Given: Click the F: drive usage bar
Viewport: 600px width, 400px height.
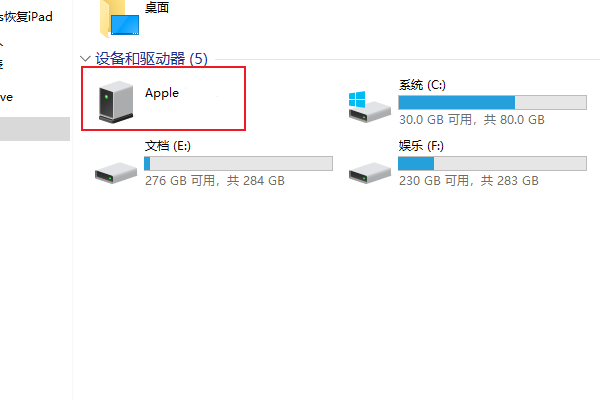Looking at the screenshot, I should pos(492,163).
